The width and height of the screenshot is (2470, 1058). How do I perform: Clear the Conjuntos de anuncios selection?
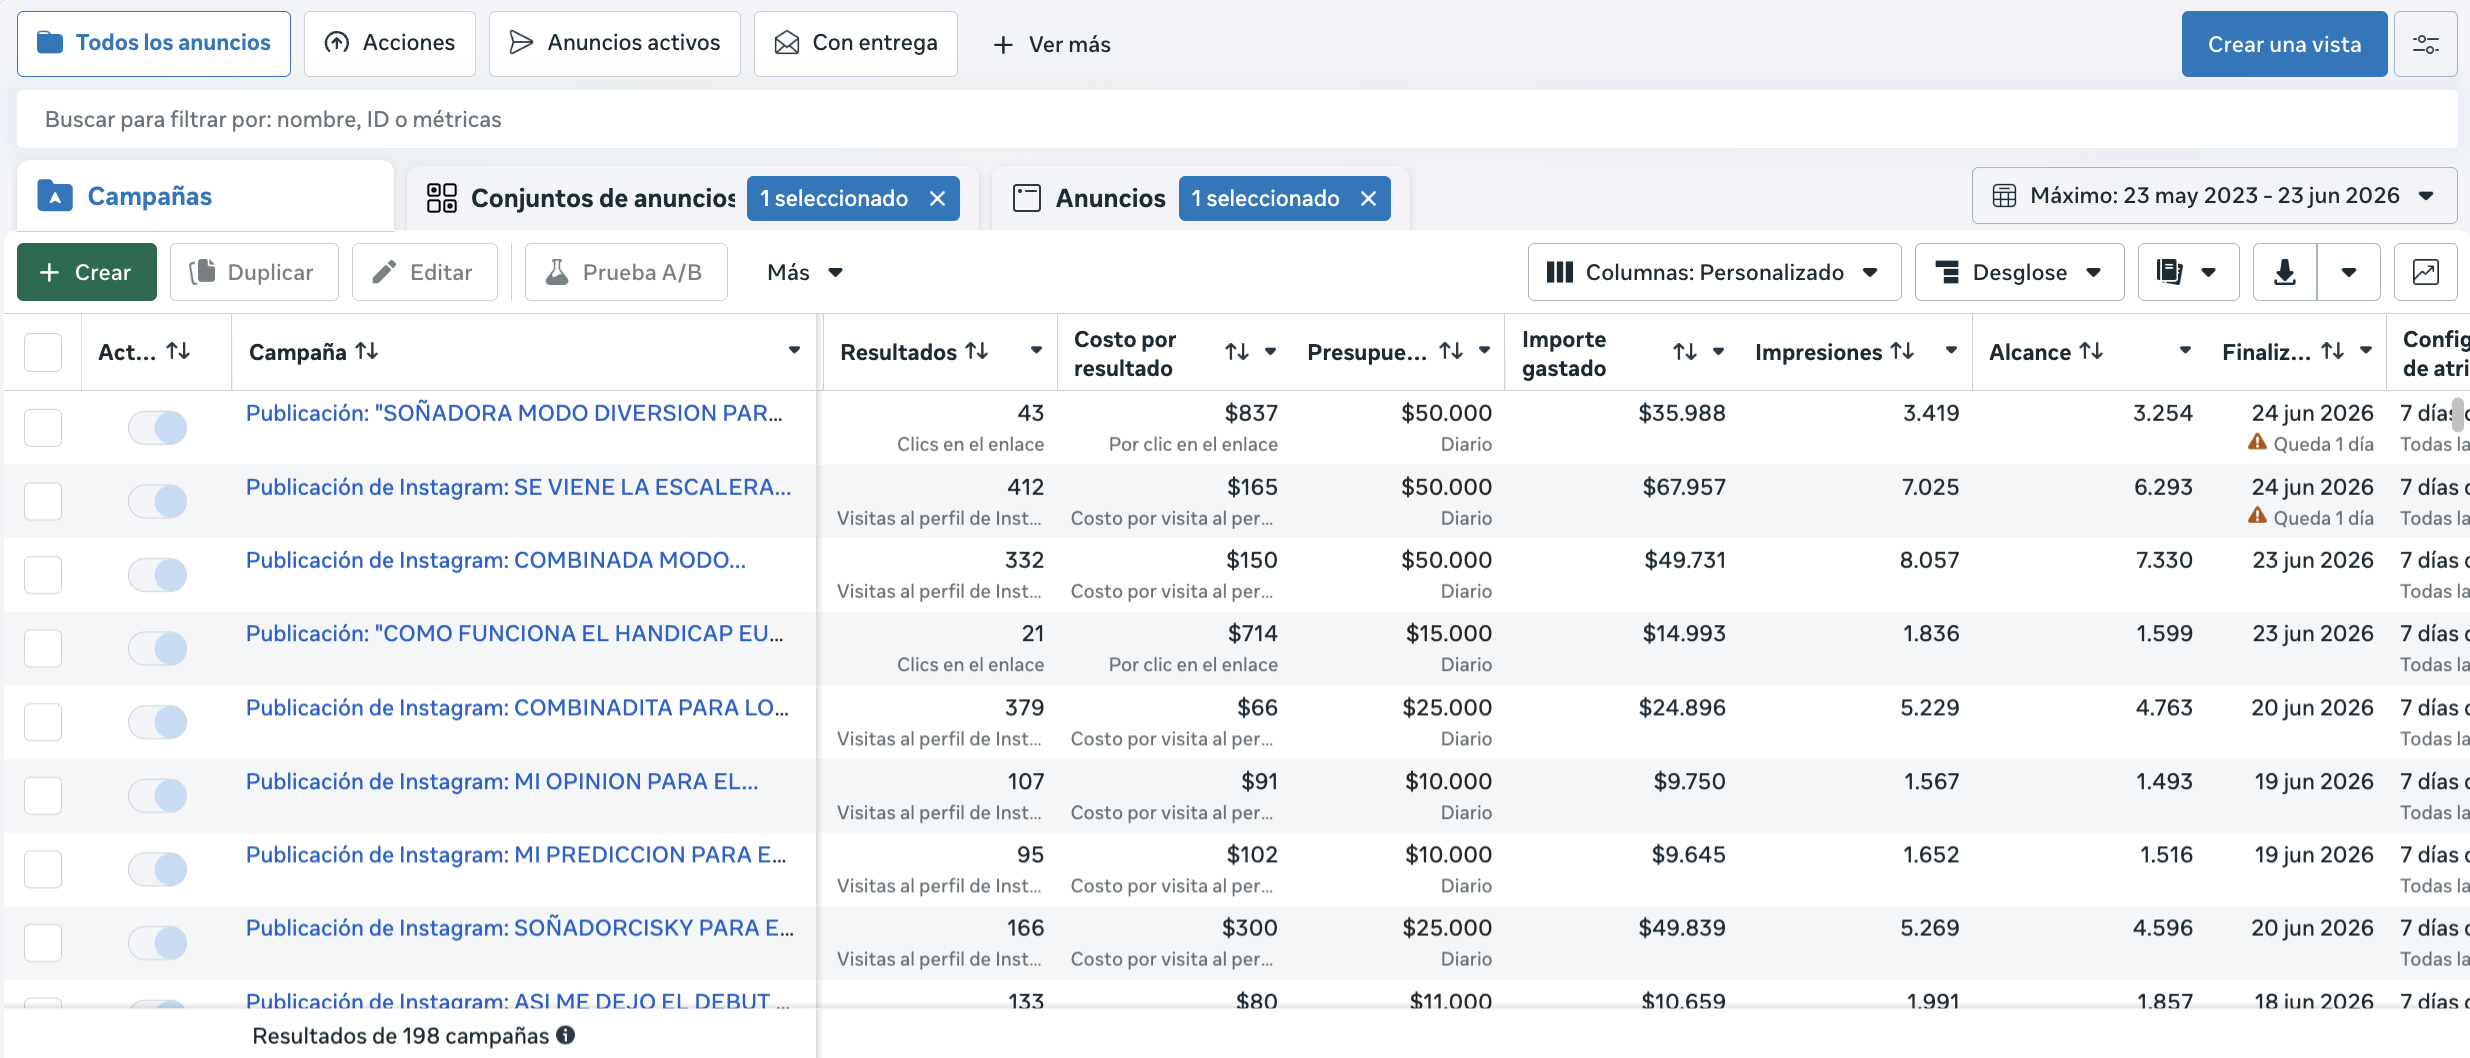[x=937, y=198]
